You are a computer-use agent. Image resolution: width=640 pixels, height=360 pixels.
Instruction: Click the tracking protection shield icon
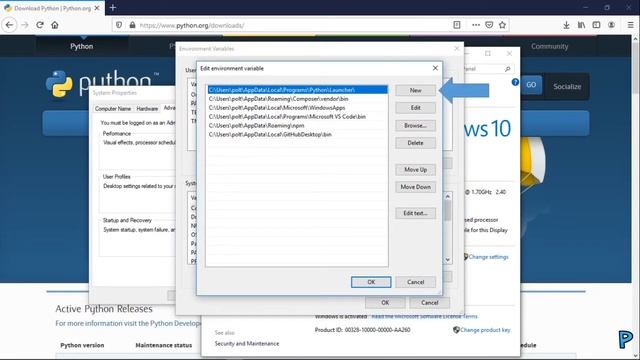pos(119,25)
